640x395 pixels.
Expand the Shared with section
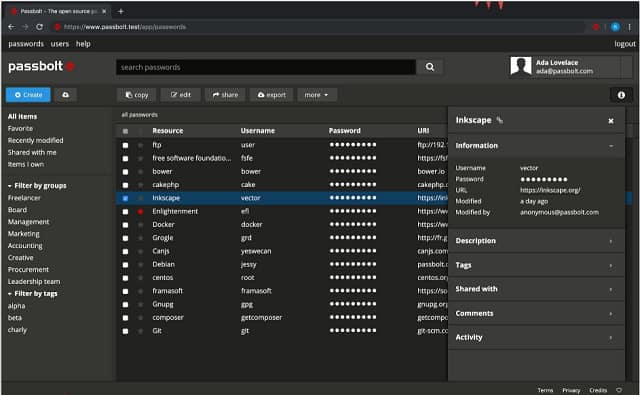click(536, 289)
